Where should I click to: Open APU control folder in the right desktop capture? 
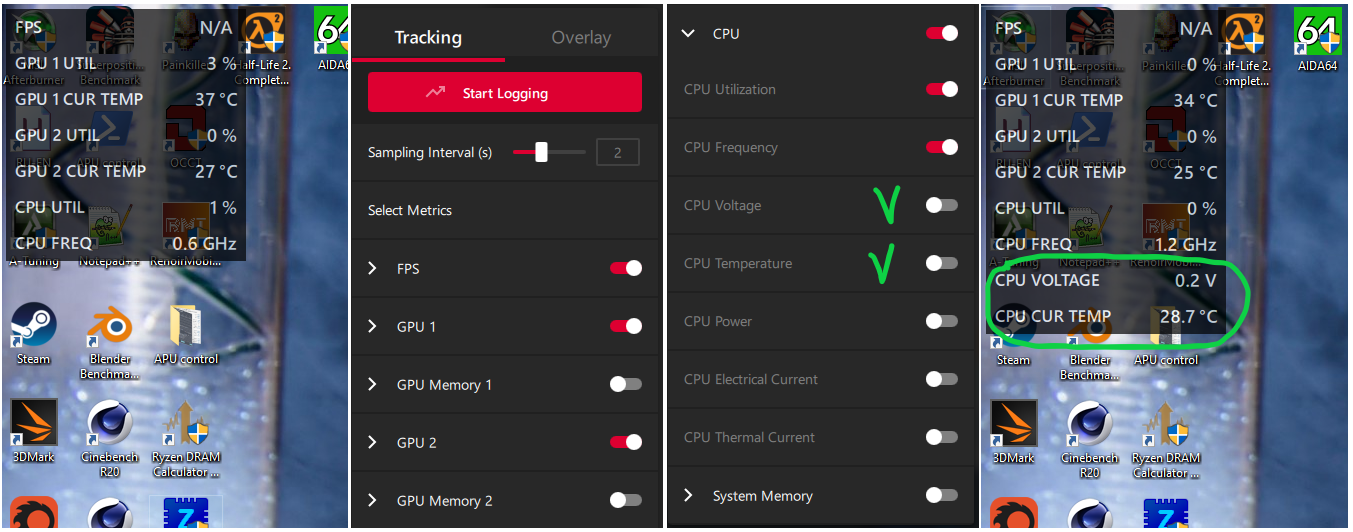pos(1166,326)
